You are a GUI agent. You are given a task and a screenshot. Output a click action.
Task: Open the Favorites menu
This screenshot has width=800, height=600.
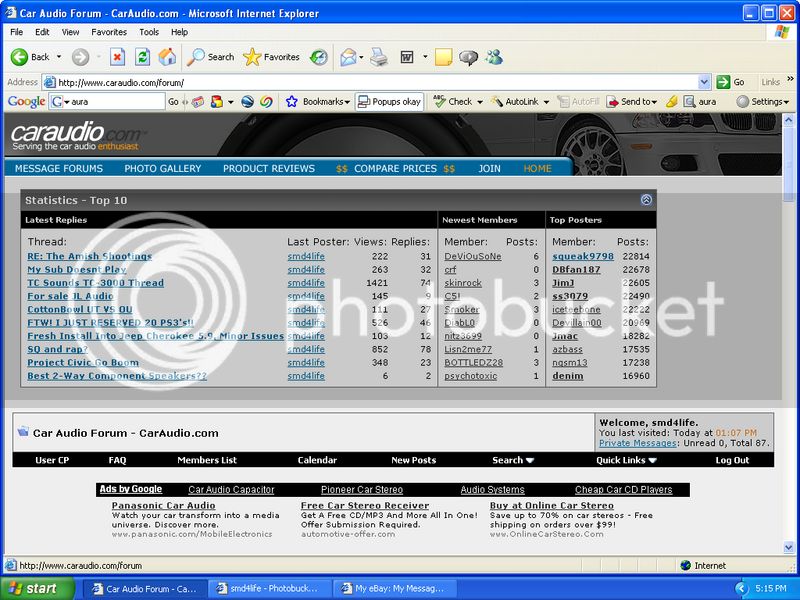[x=109, y=32]
